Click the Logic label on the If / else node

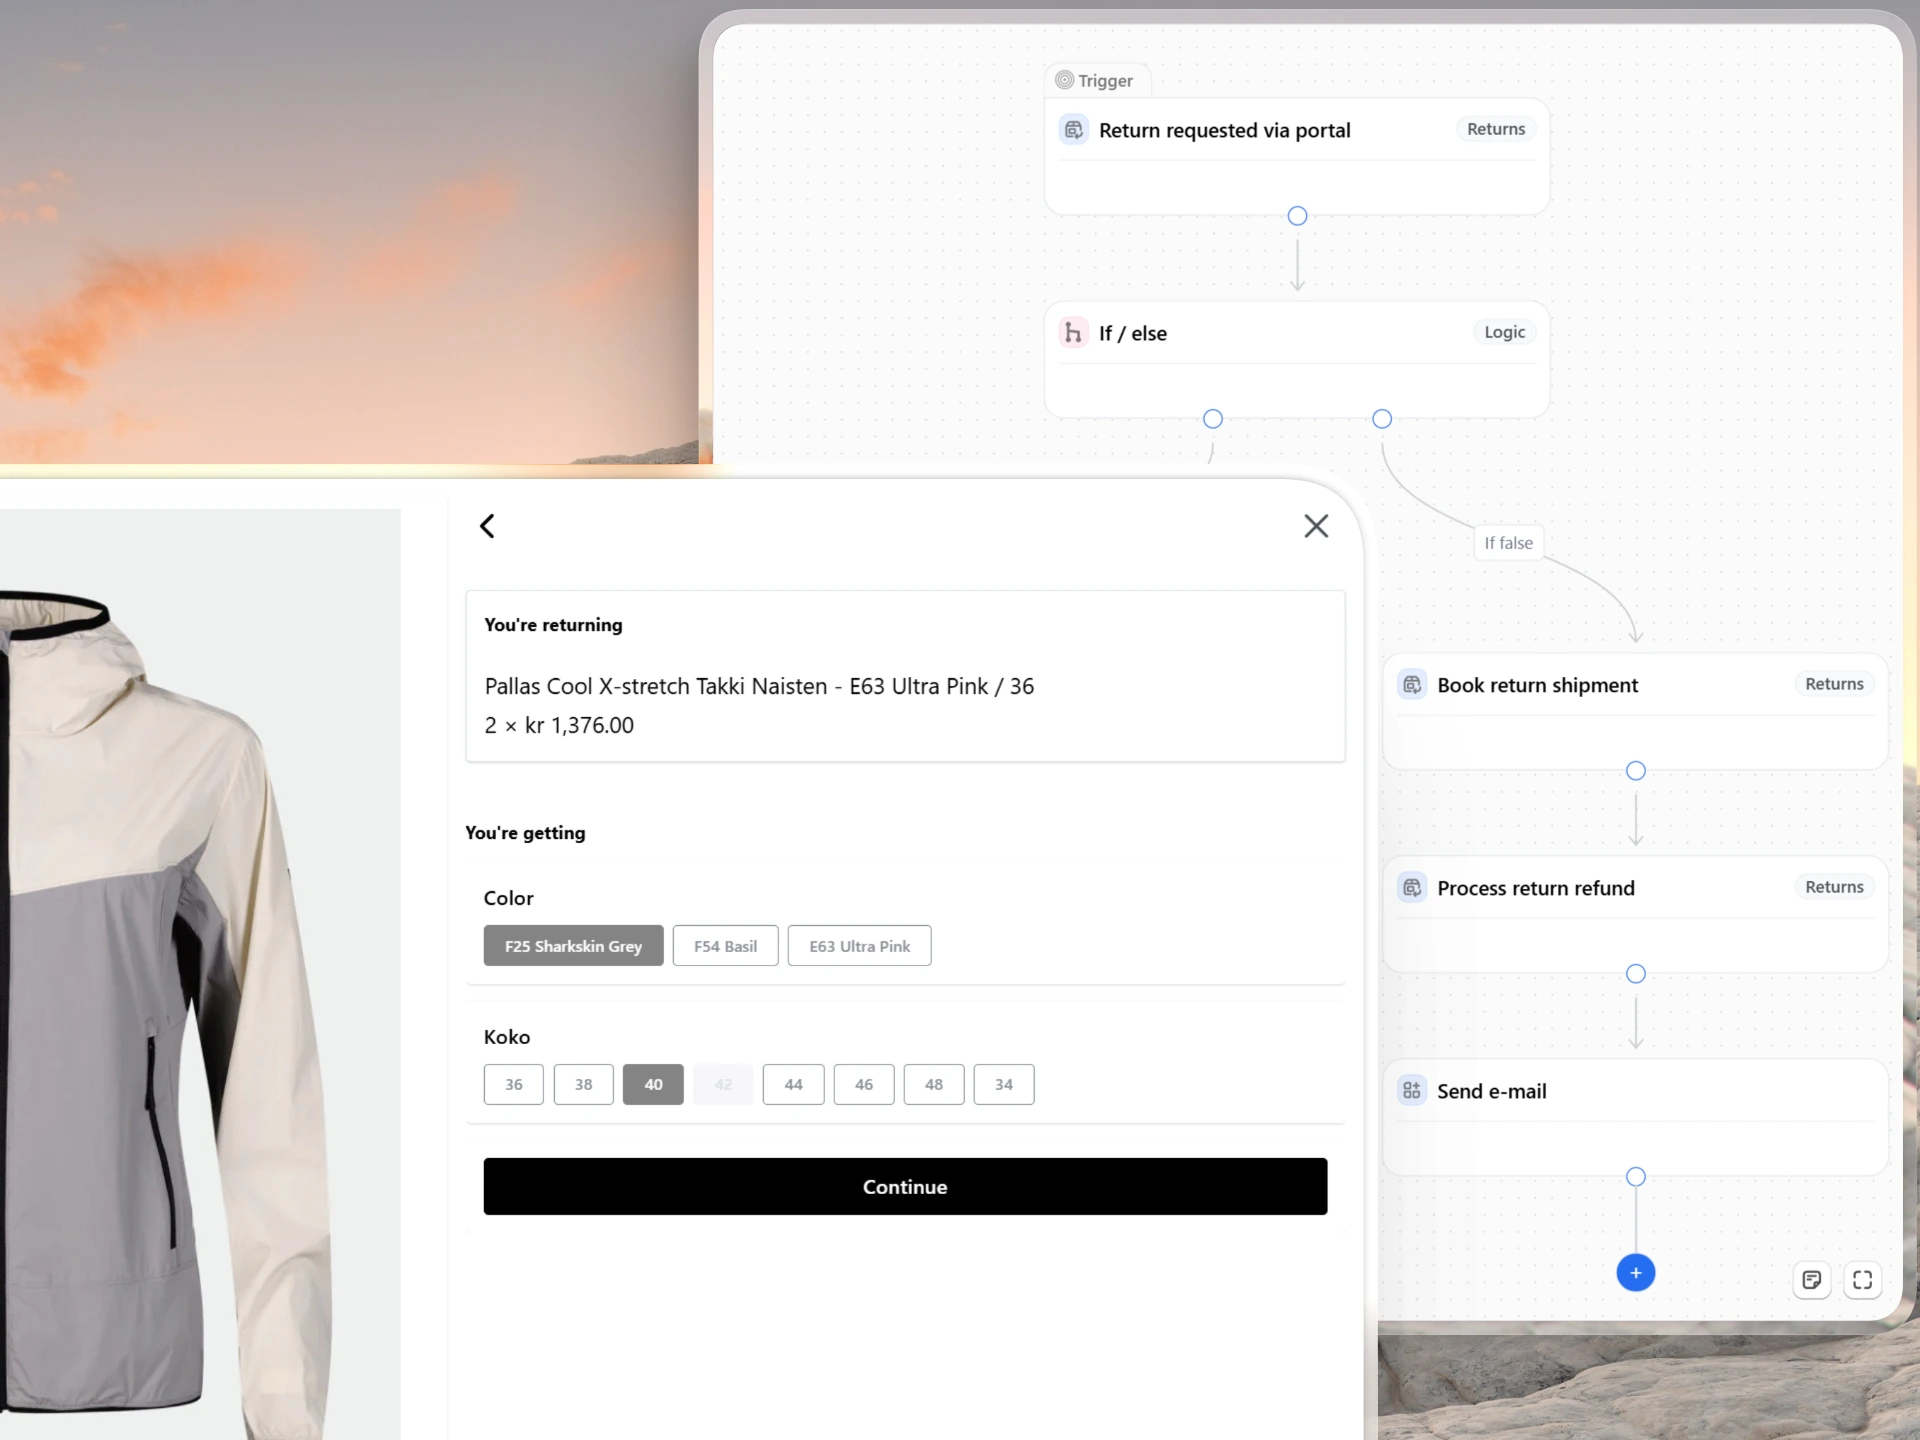1504,332
